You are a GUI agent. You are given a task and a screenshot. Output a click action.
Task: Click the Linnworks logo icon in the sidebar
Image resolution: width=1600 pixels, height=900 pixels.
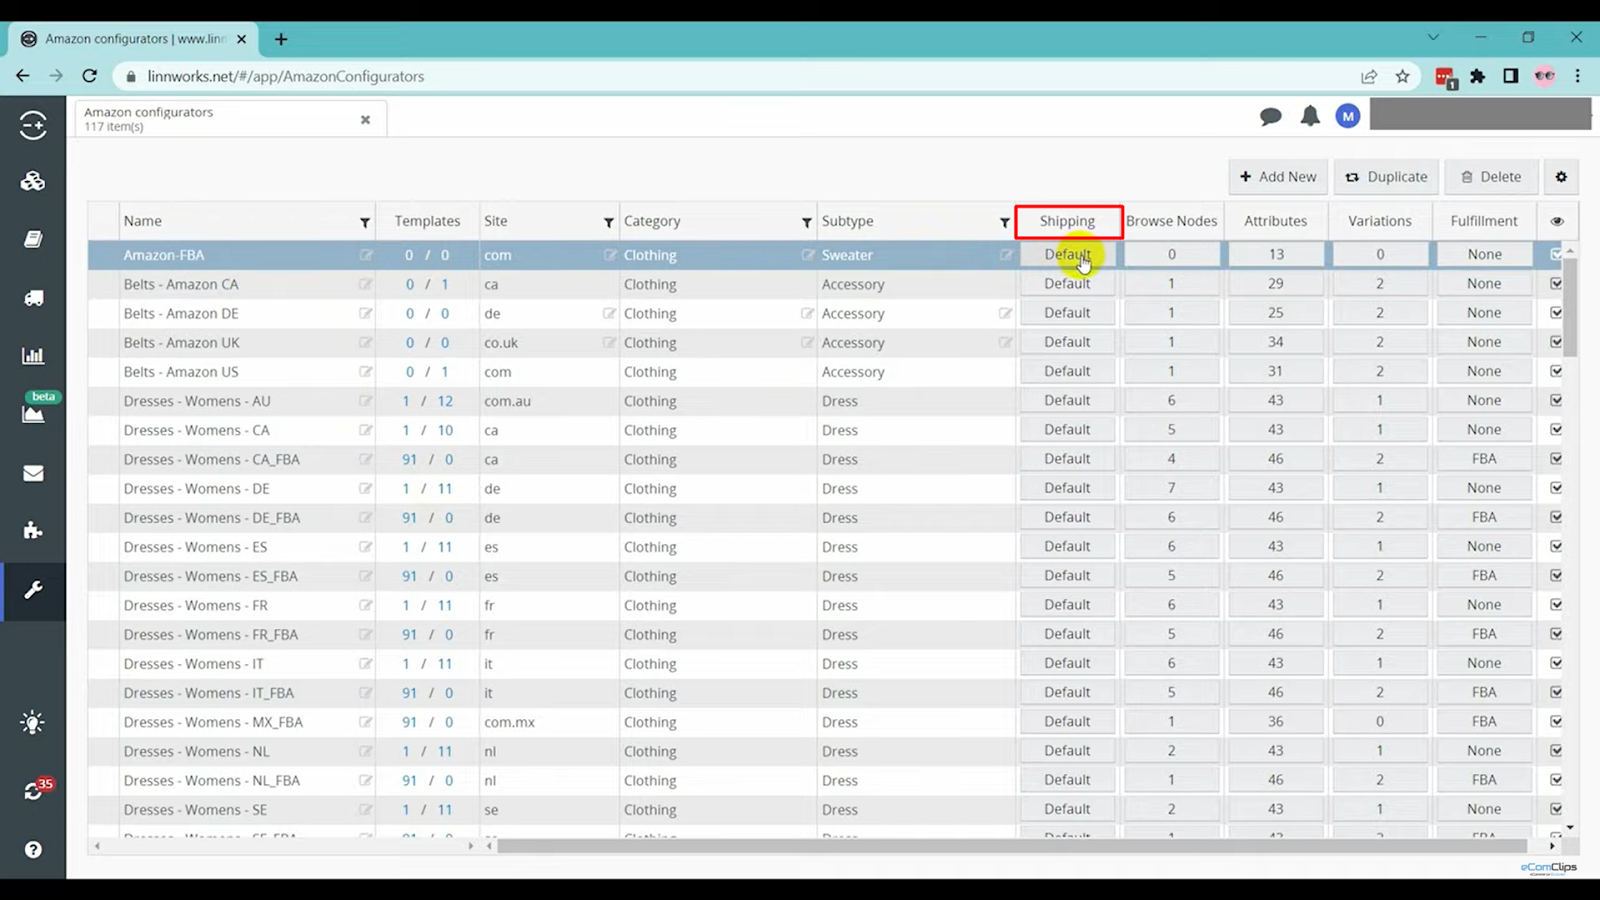33,125
